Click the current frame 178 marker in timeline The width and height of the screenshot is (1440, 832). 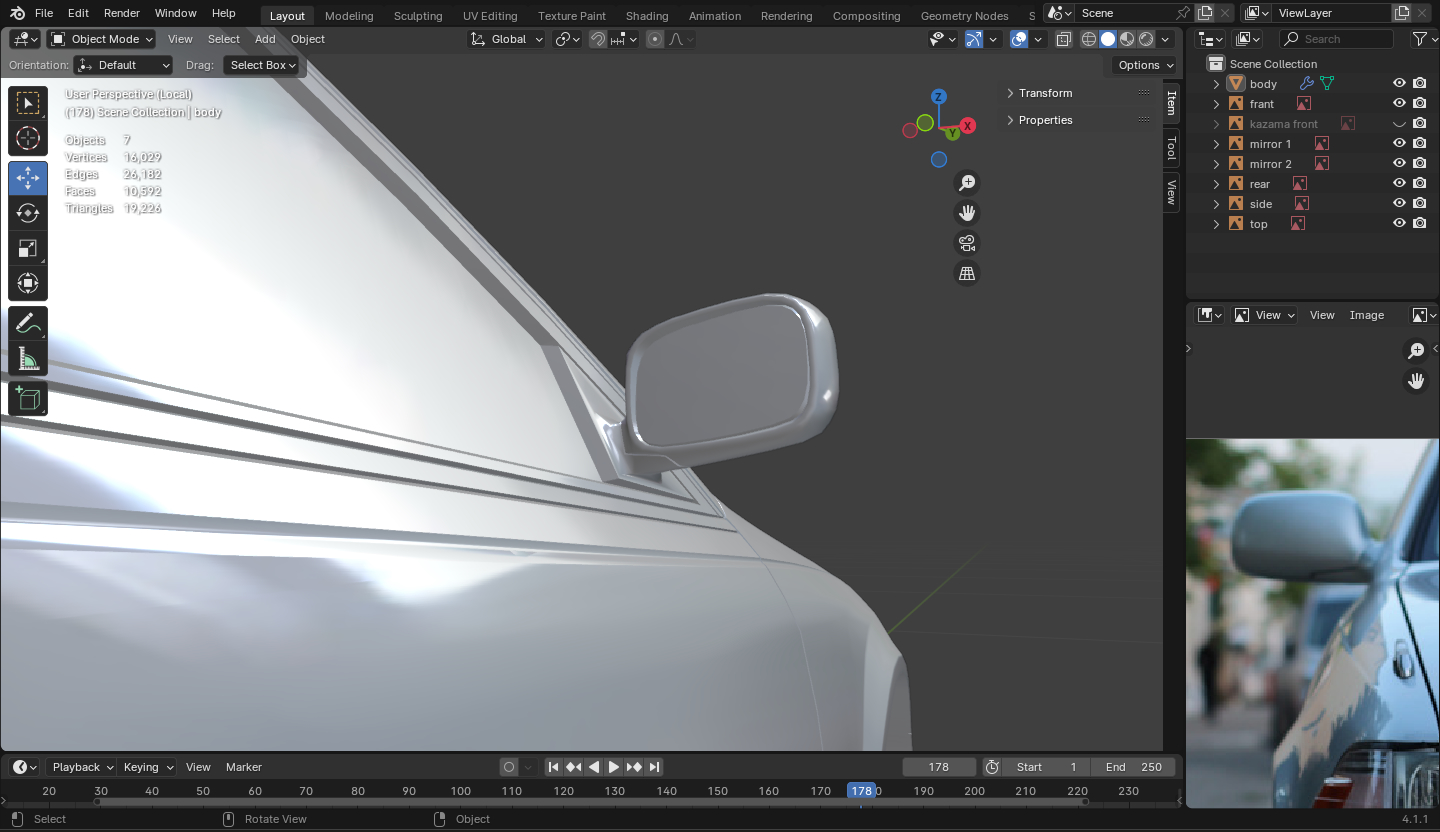coord(861,791)
